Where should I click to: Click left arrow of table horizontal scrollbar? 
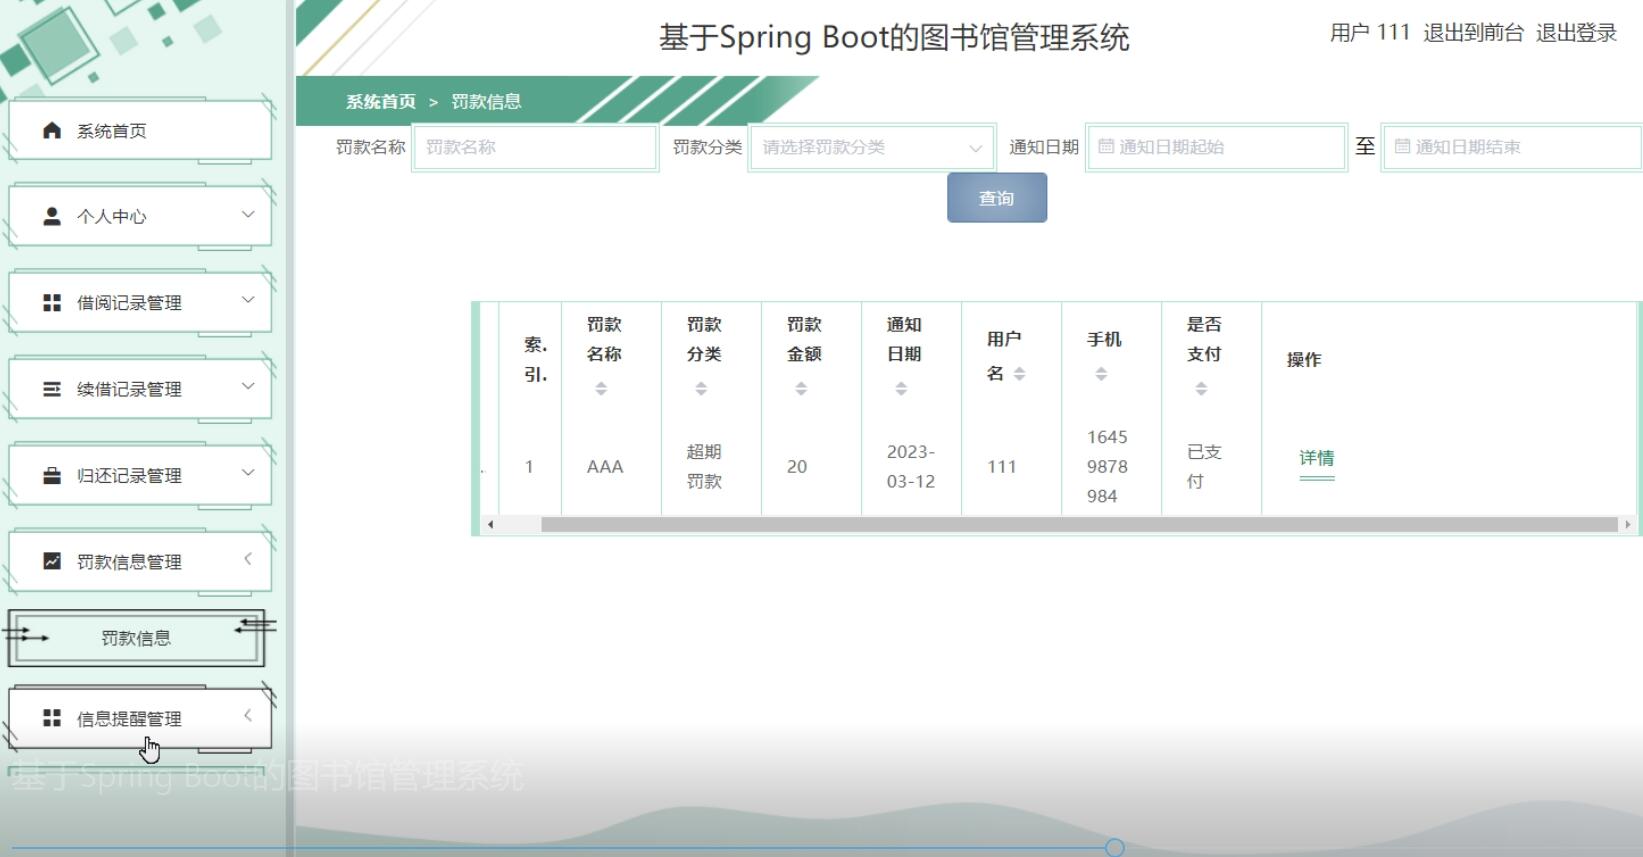click(490, 524)
